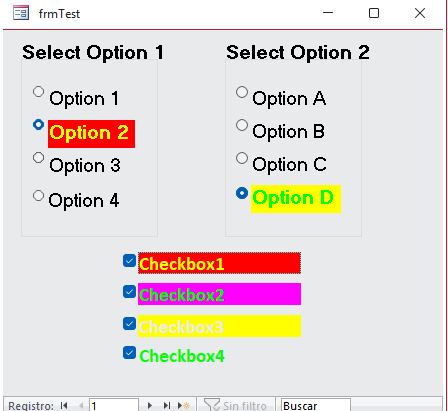Choose the Option 4 radio button

(38, 196)
